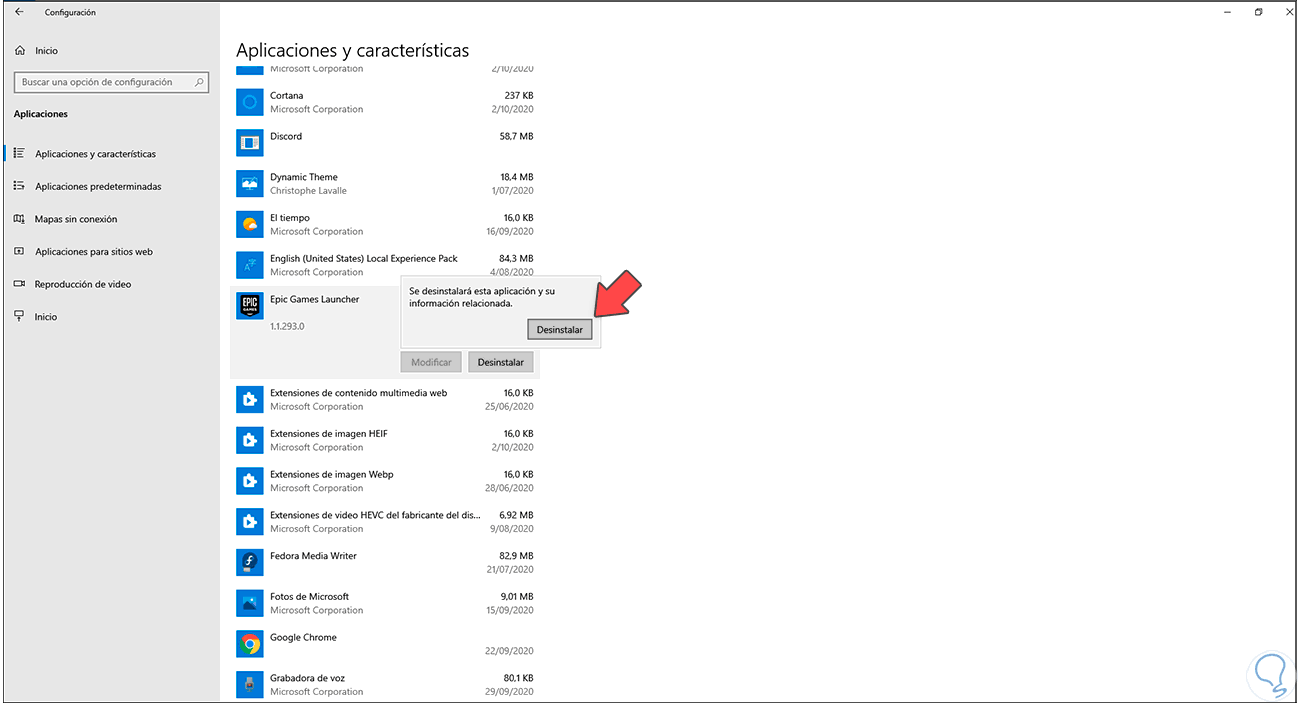Confirm Desinstalar in the popup dialog
Viewport: 1300px width, 703px height.
560,329
